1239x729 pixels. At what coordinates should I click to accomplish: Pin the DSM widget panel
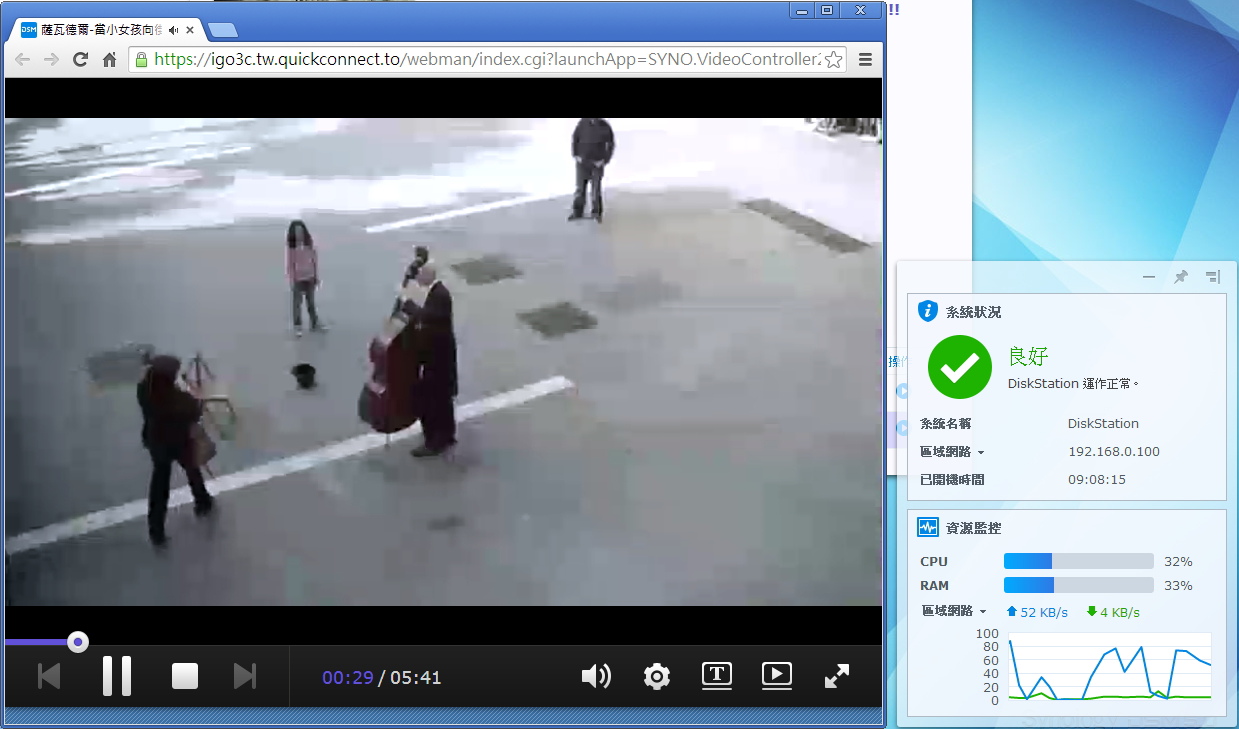1181,277
